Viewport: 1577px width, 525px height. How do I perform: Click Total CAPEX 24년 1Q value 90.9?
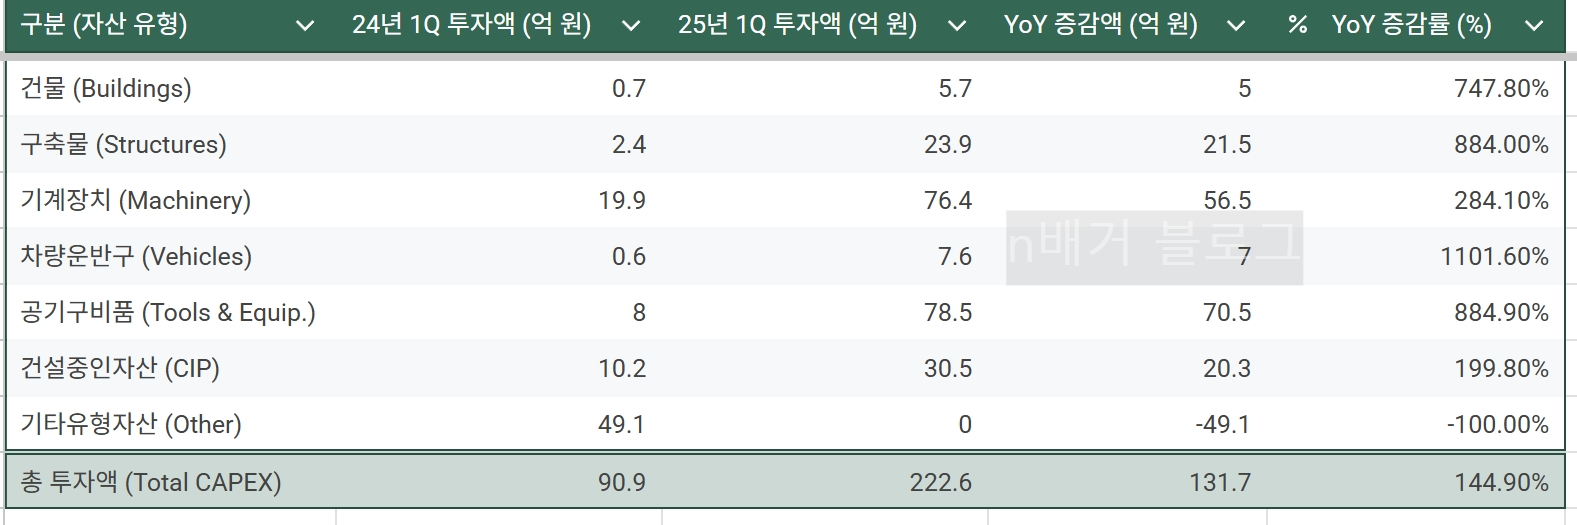[622, 482]
